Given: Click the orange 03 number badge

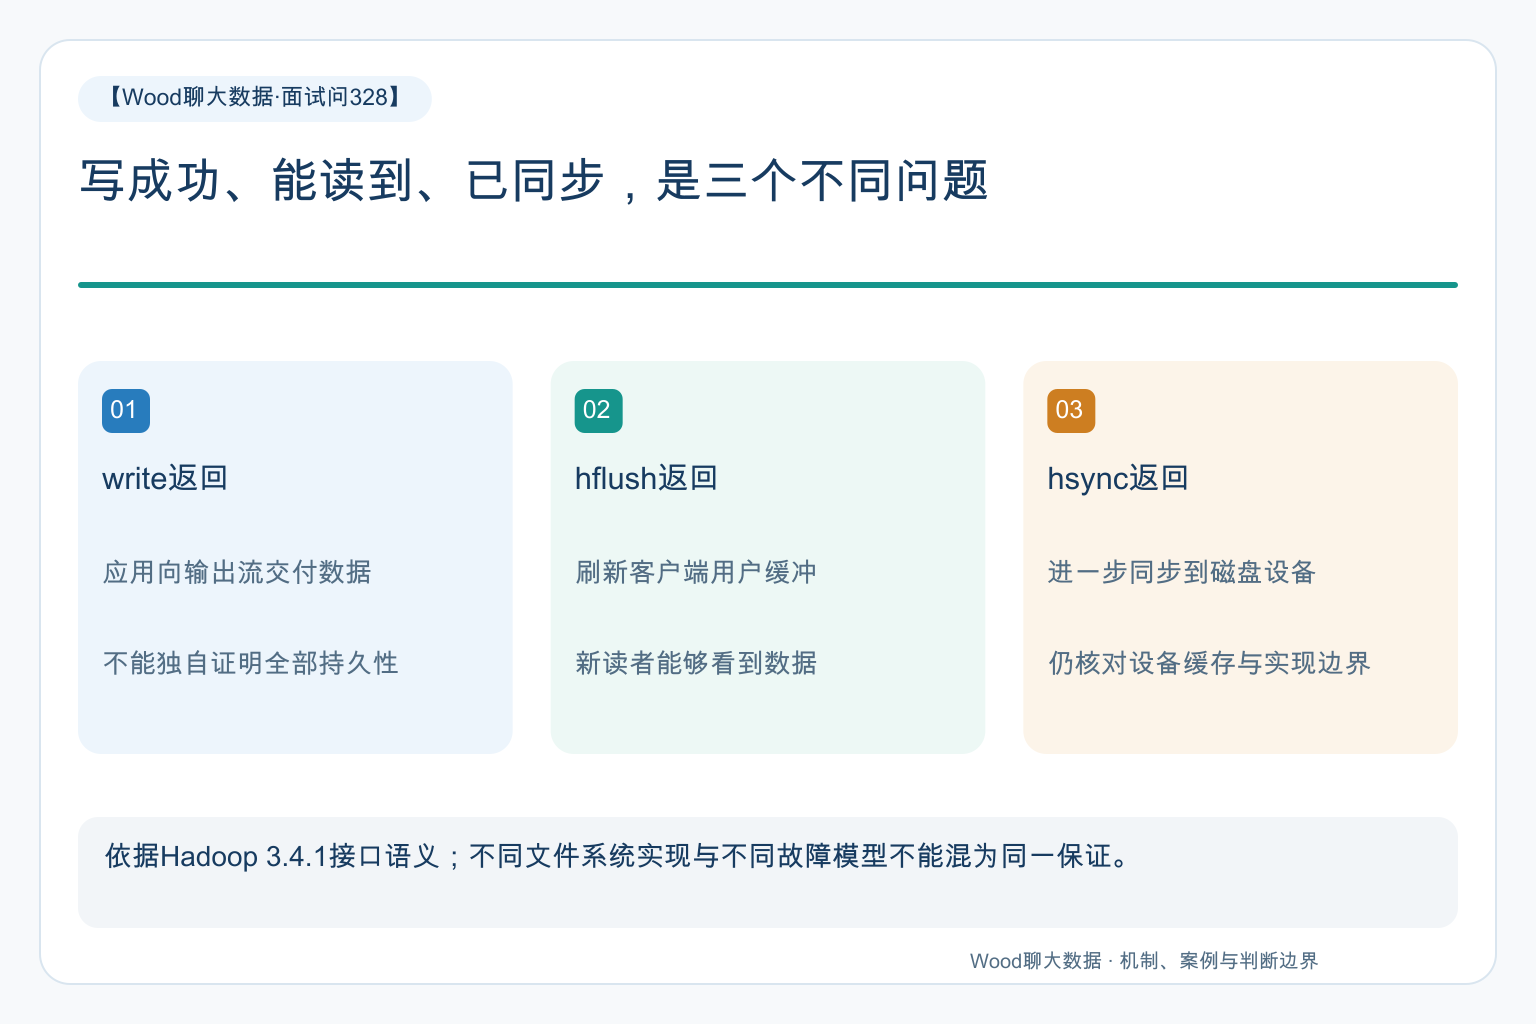Looking at the screenshot, I should tap(1071, 411).
